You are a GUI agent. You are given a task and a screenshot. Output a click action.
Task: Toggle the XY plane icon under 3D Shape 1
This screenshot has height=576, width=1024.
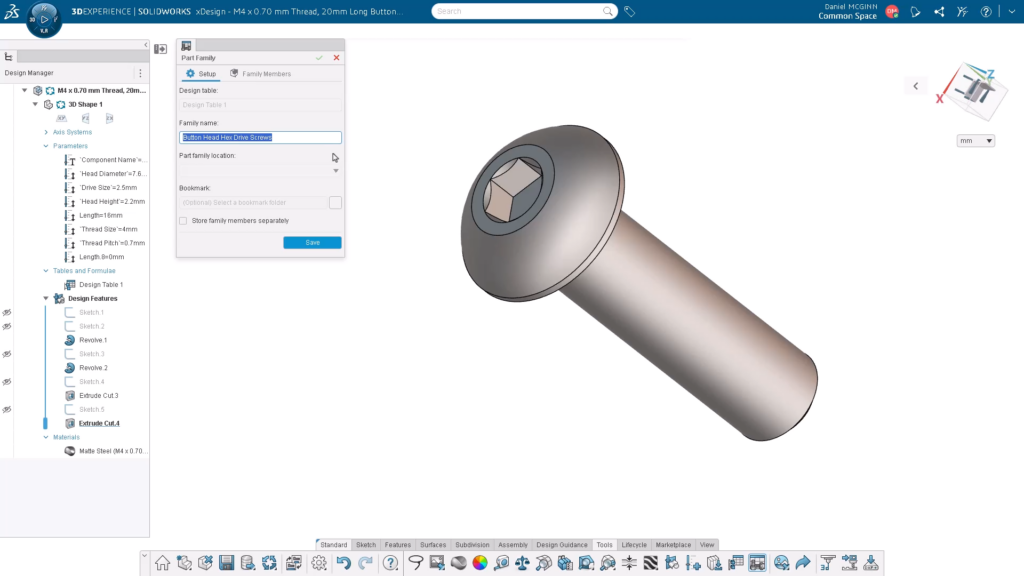pyautogui.click(x=61, y=118)
